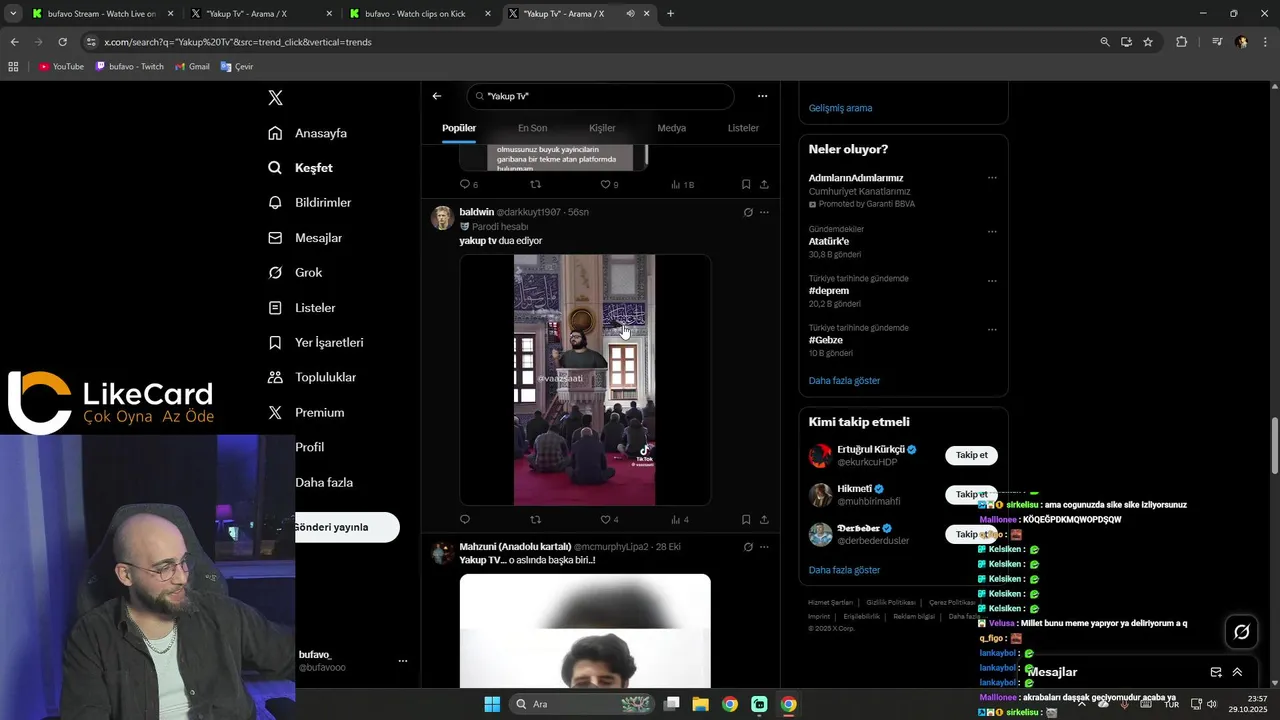This screenshot has width=1280, height=720.
Task: Open Premium in the sidebar
Action: [306, 413]
